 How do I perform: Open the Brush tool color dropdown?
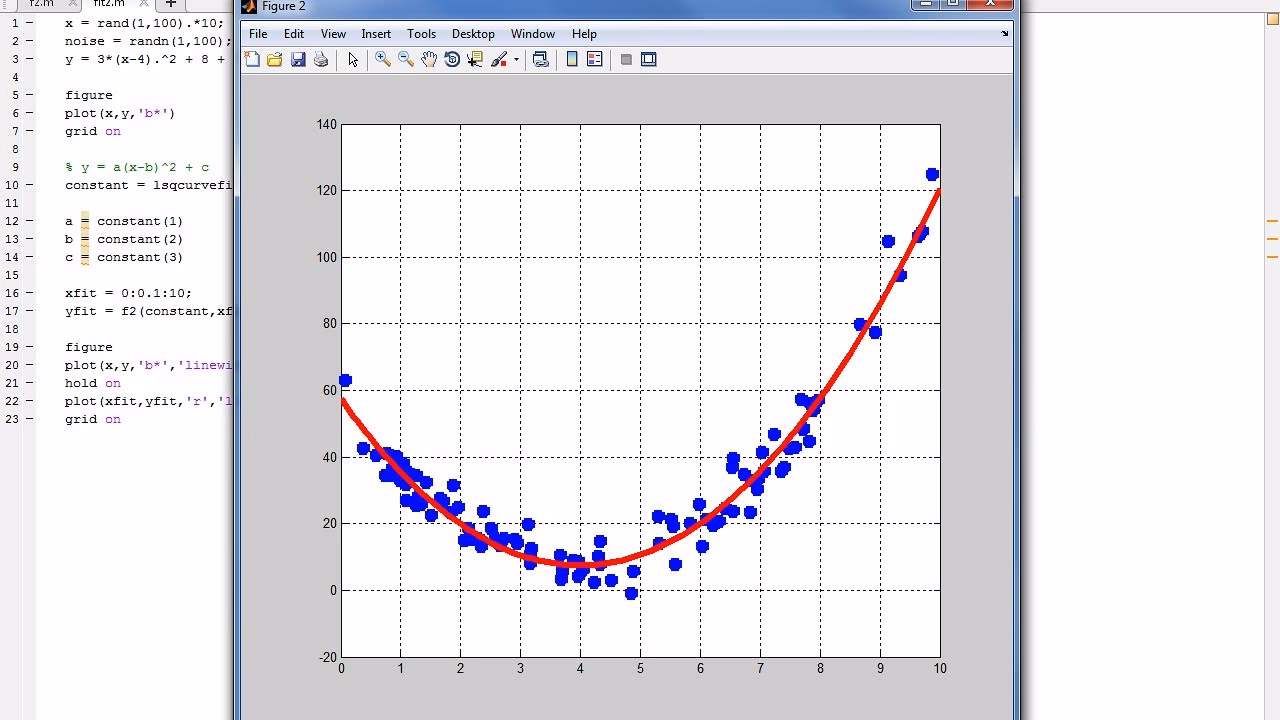click(517, 59)
